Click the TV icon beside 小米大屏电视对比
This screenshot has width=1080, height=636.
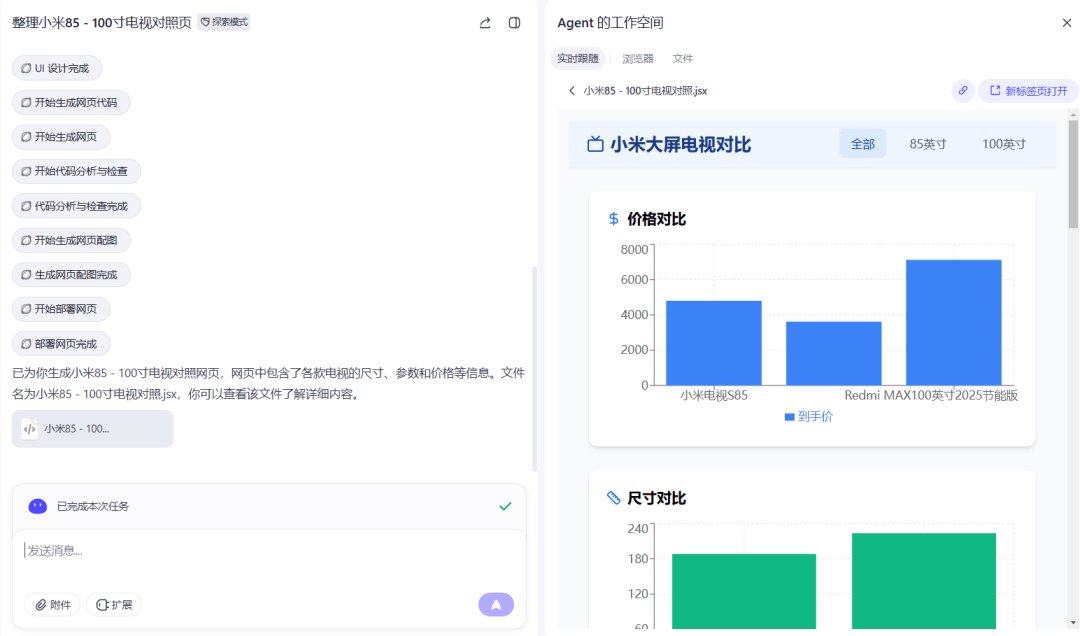click(595, 145)
